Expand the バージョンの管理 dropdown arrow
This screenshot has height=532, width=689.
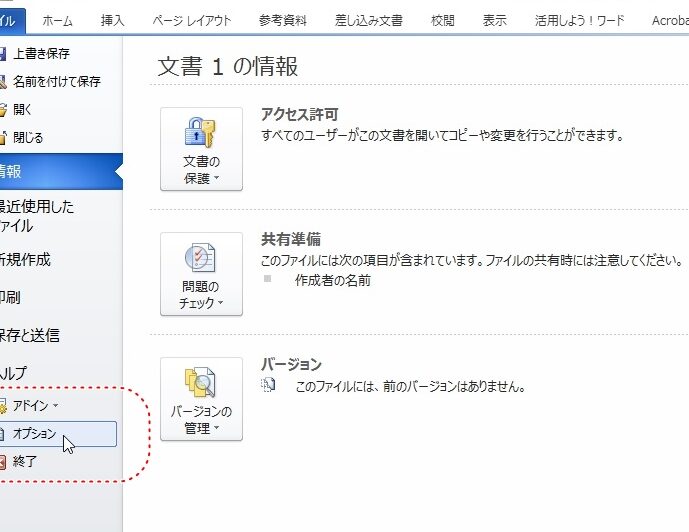tap(216, 427)
